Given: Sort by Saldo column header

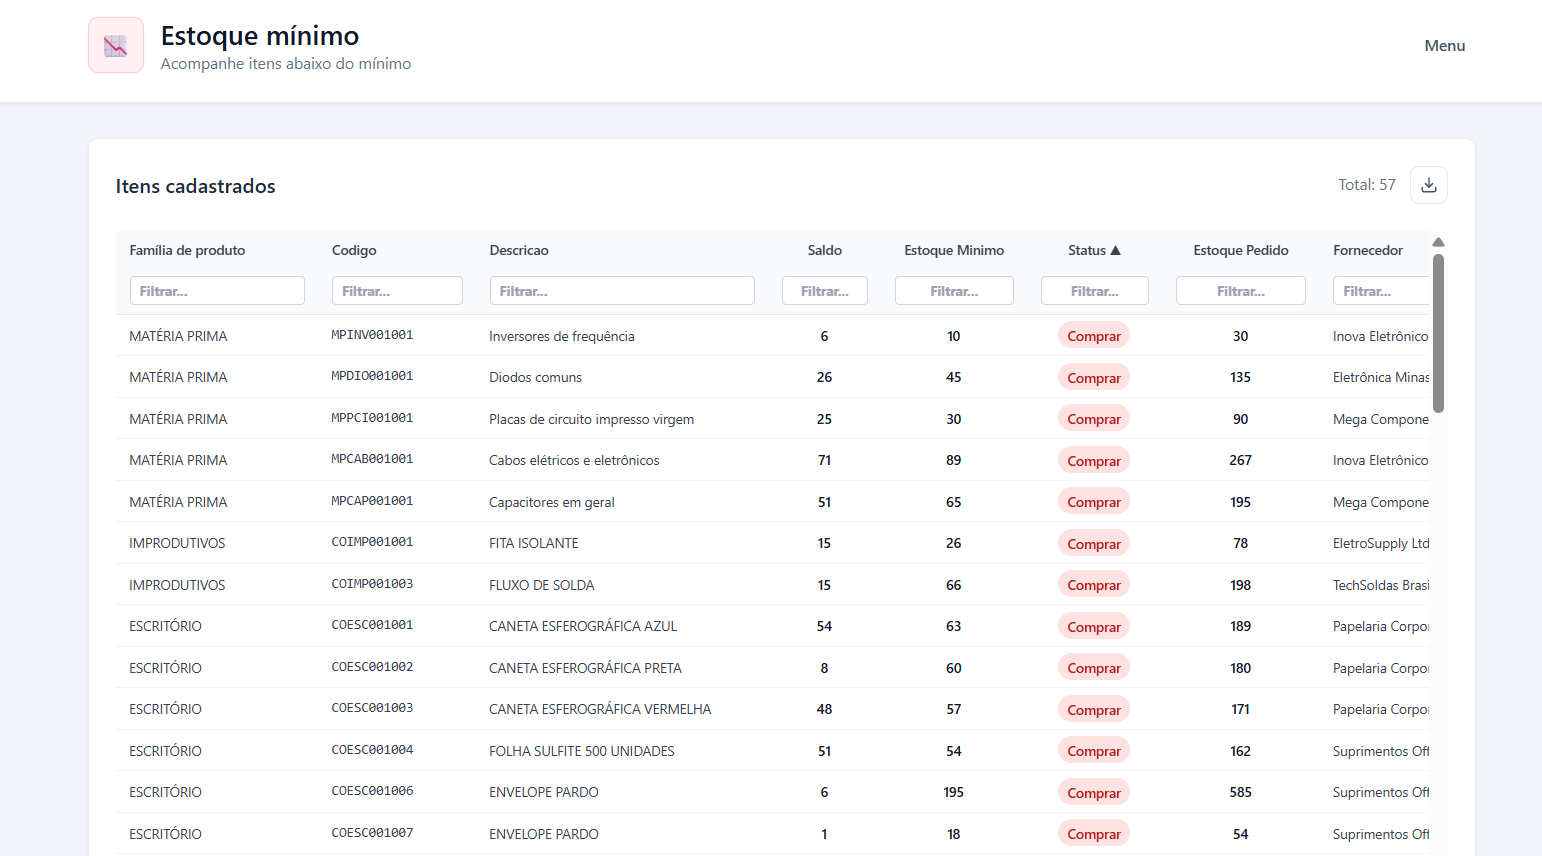Looking at the screenshot, I should [x=824, y=250].
